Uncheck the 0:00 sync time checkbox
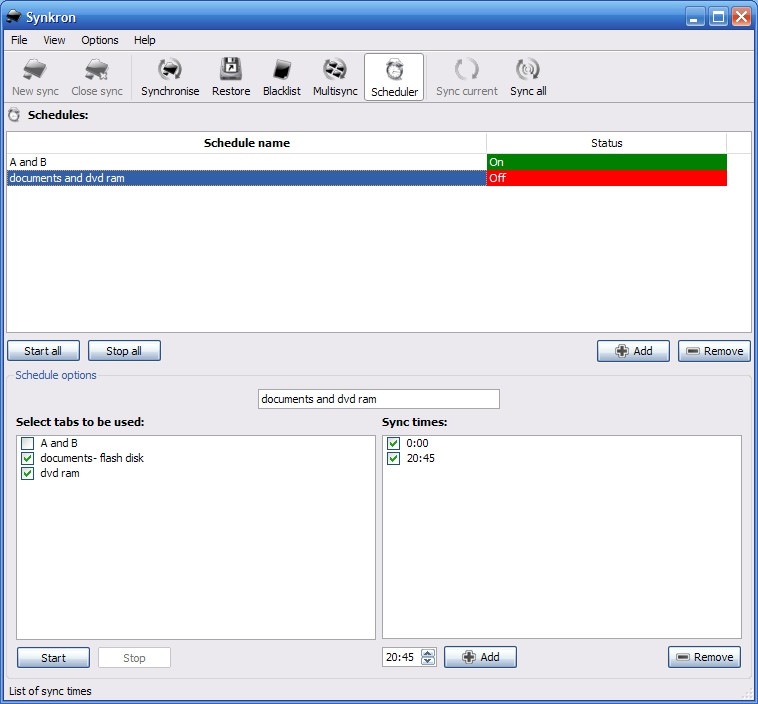Image resolution: width=758 pixels, height=704 pixels. point(394,443)
